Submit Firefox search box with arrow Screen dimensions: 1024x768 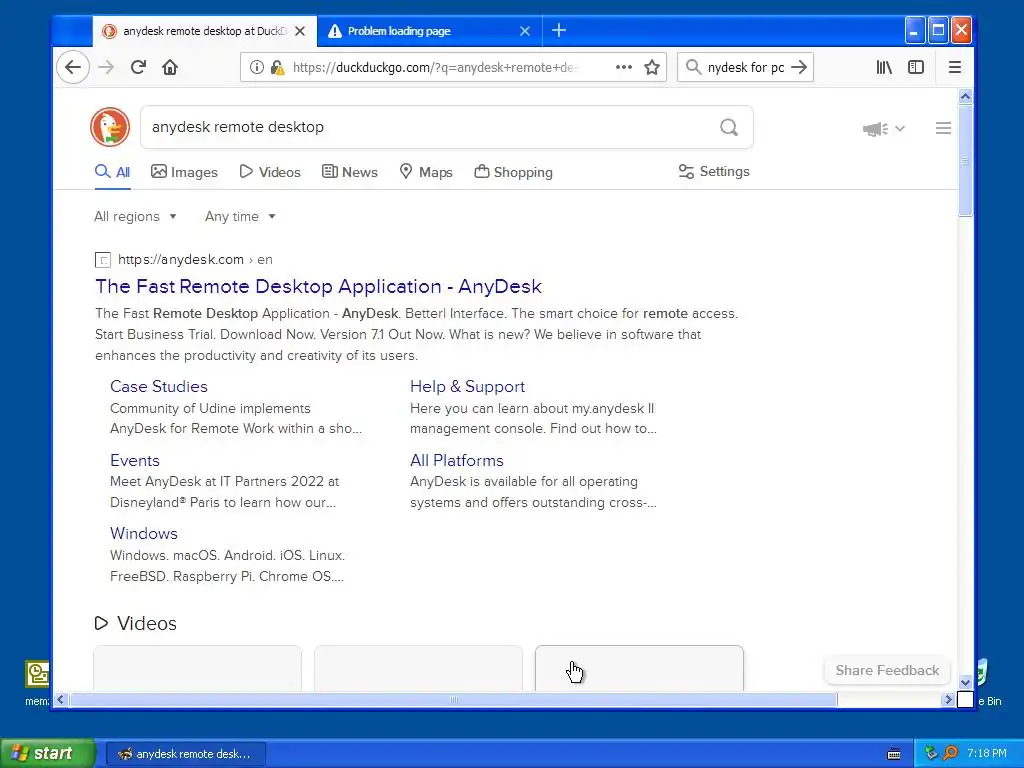click(x=799, y=67)
